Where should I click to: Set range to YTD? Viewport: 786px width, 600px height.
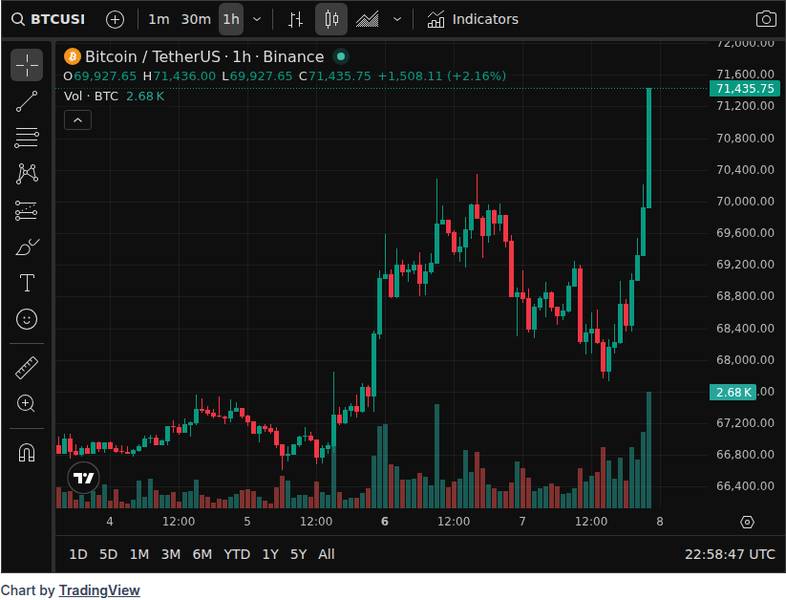click(x=237, y=554)
